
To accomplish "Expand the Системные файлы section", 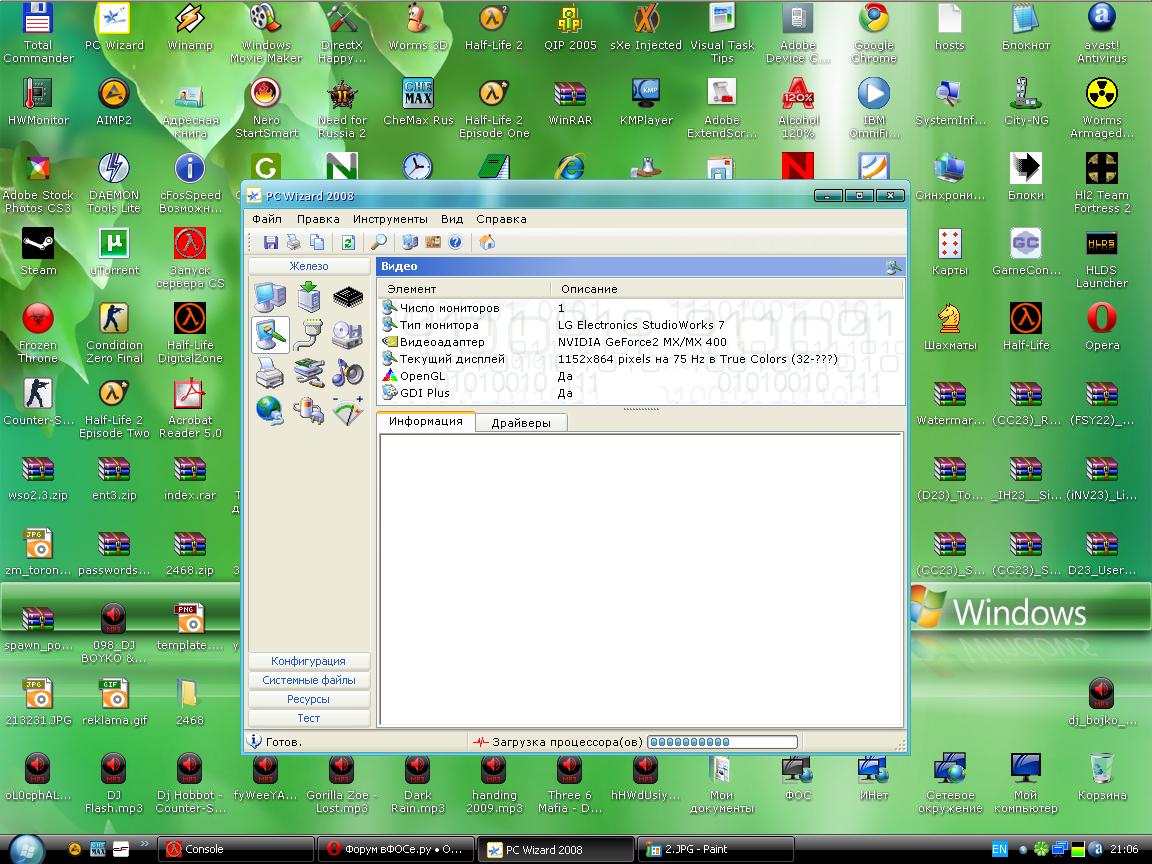I will coord(309,680).
